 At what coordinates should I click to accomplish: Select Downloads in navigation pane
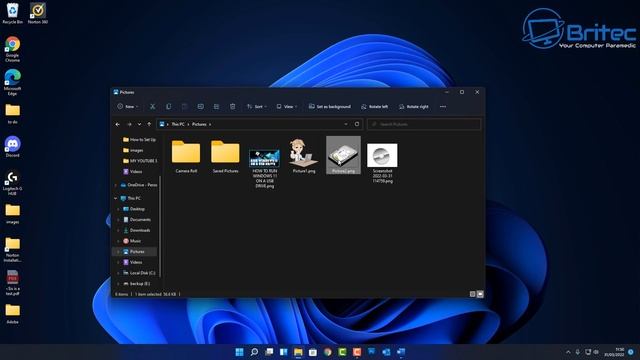click(x=136, y=230)
